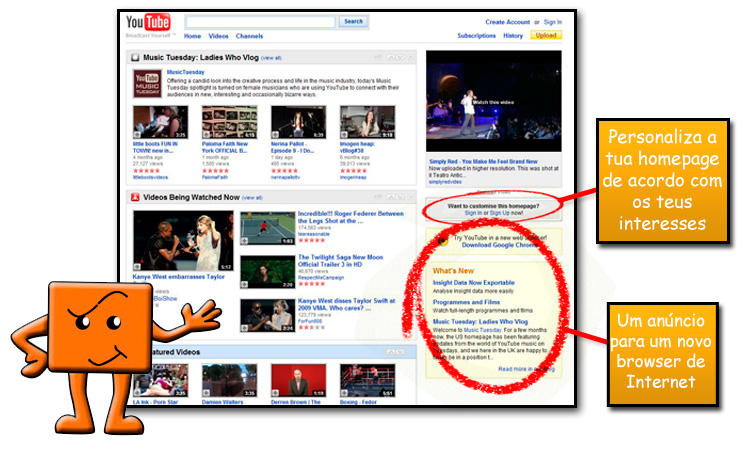Open the 'little boots FUN IN TOWN' thumbnail
The width and height of the screenshot is (750, 450).
click(160, 122)
